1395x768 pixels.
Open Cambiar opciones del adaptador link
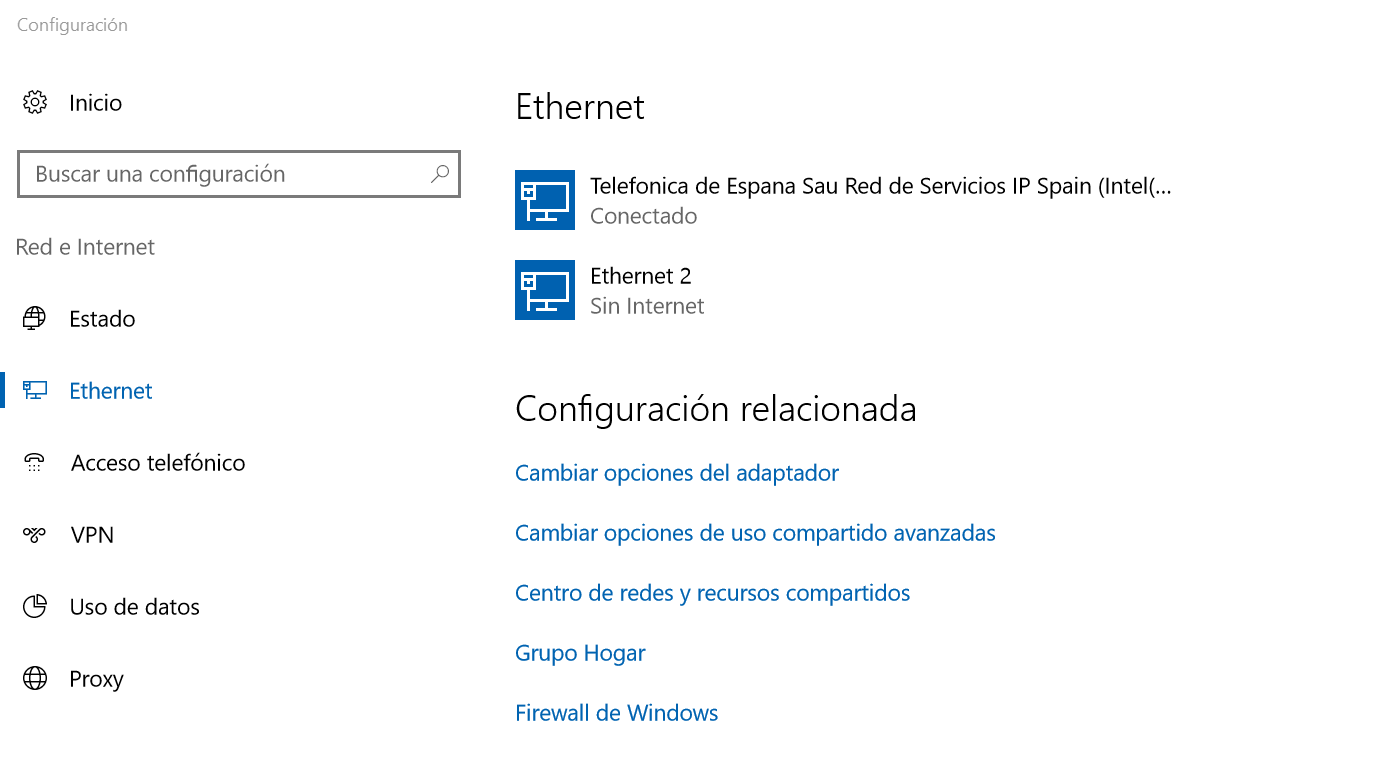coord(677,473)
